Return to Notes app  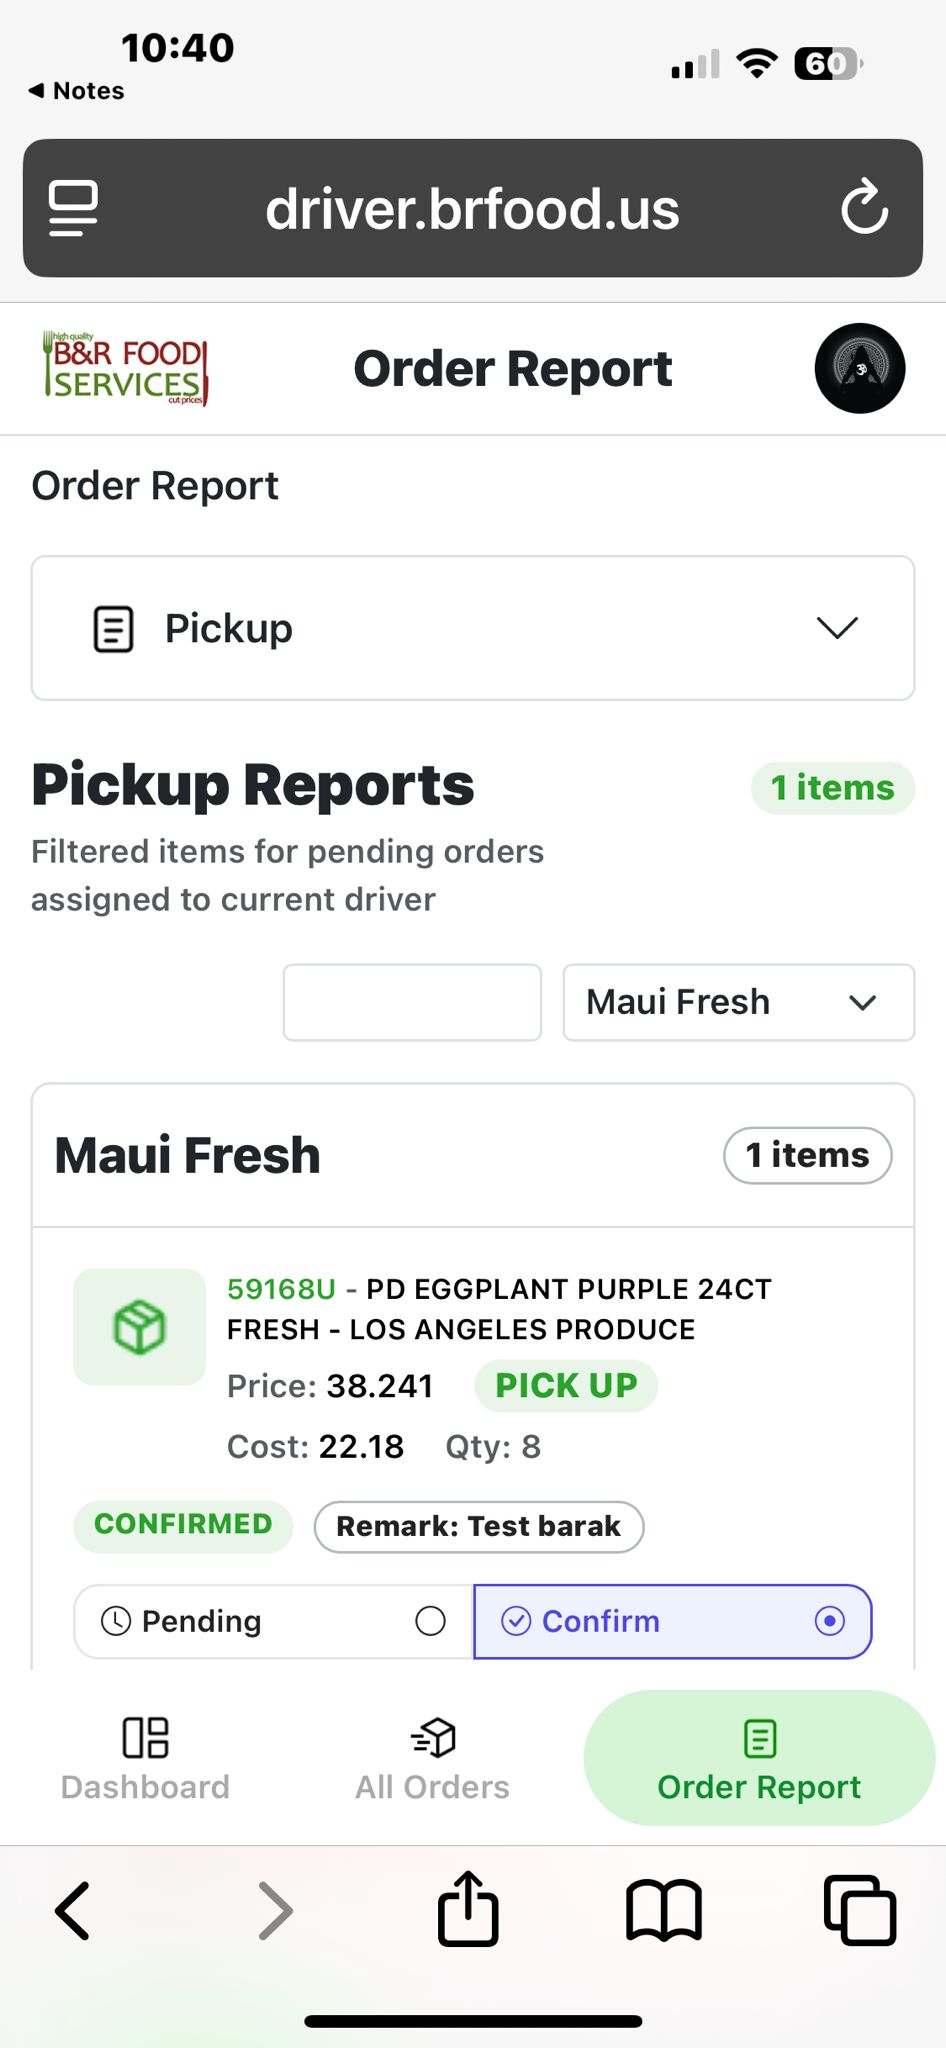77,91
